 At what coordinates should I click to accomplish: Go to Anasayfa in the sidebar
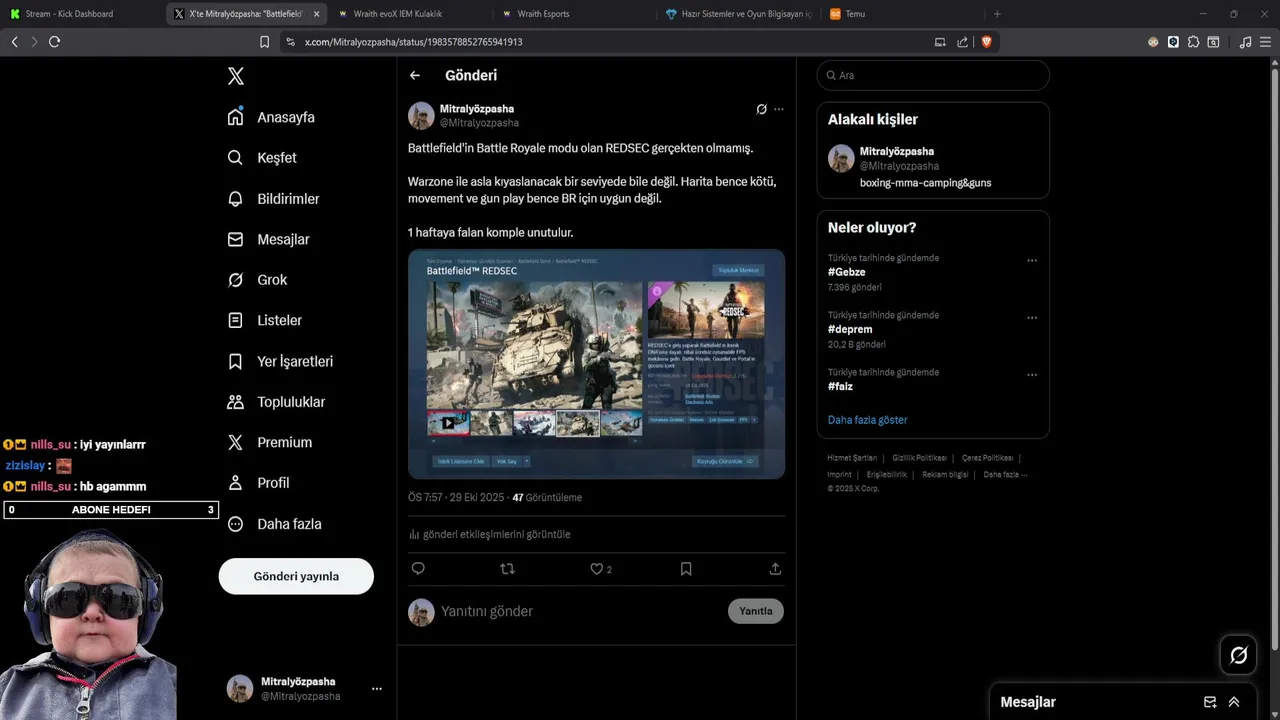coord(271,117)
